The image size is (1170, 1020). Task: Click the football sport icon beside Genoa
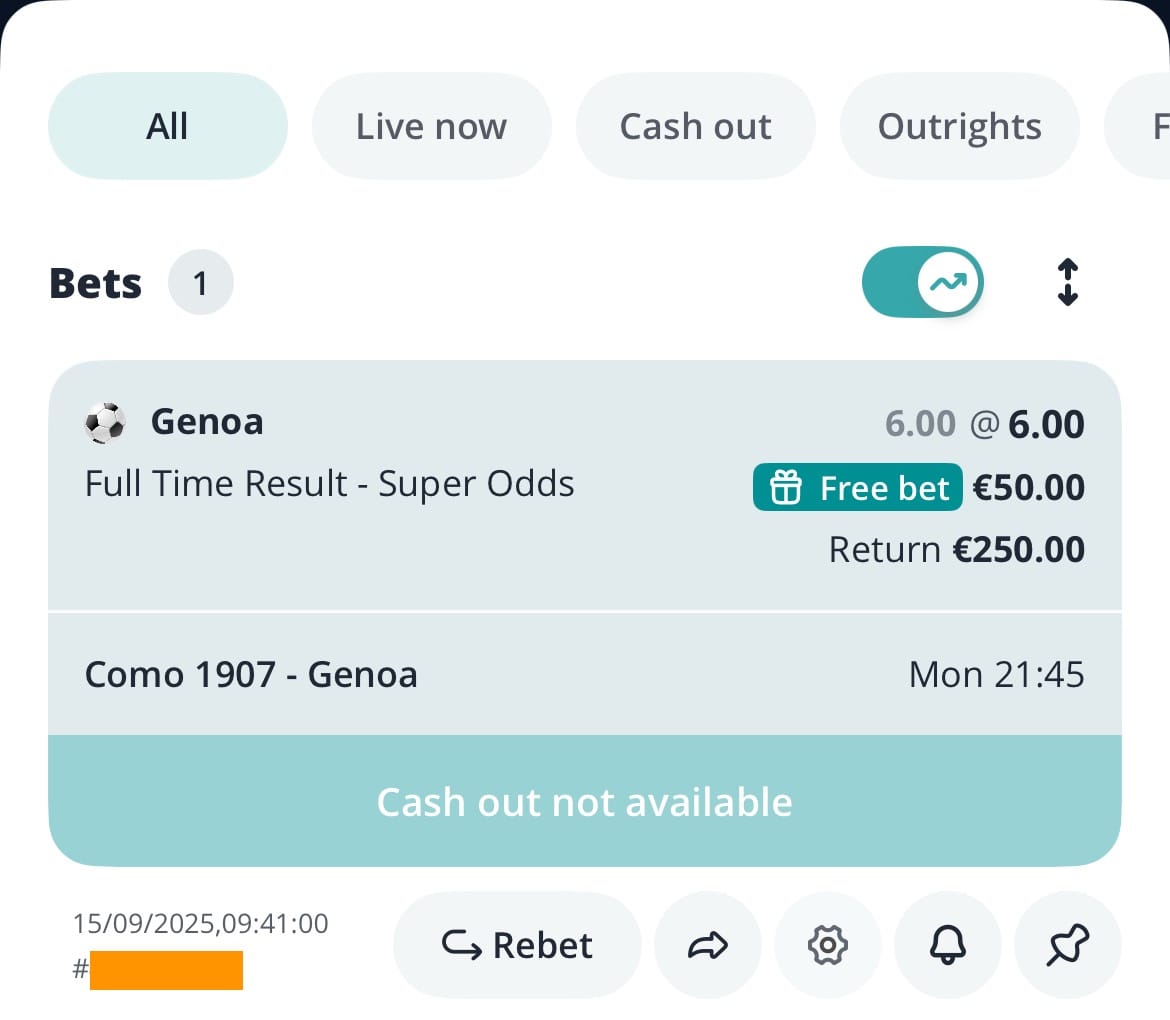105,423
